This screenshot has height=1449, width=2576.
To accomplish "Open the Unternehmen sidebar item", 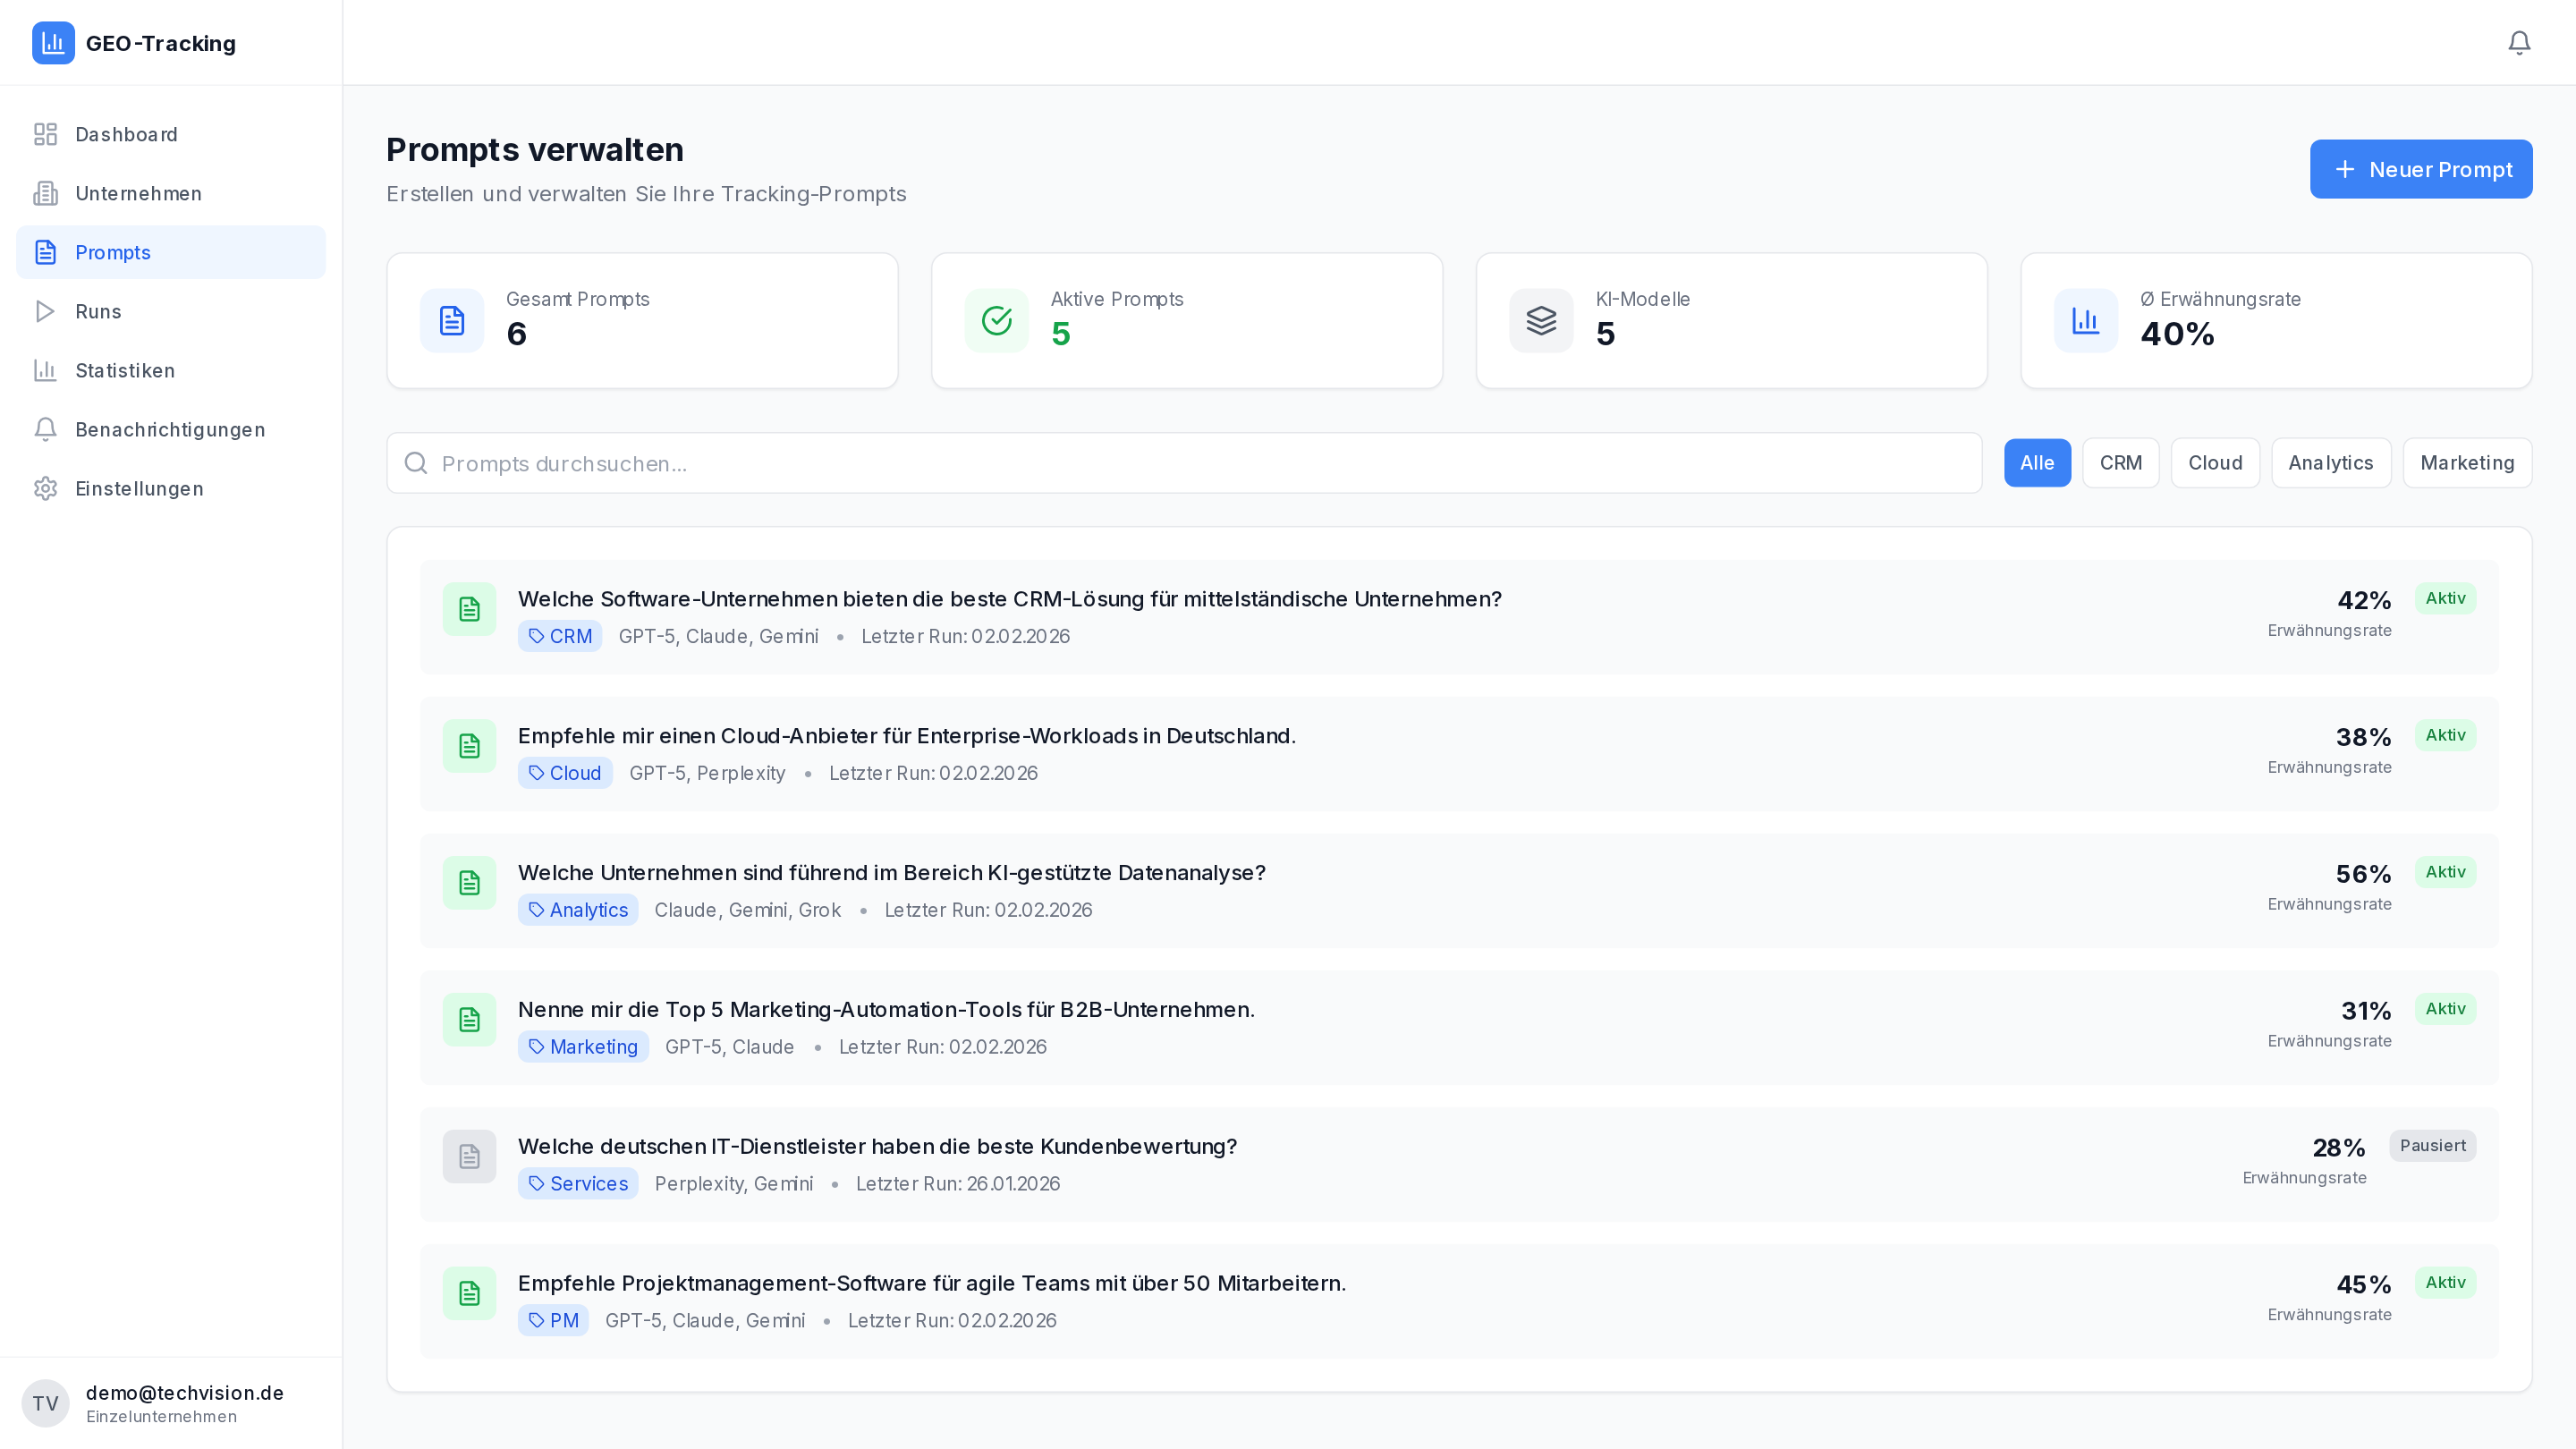I will click(x=138, y=194).
